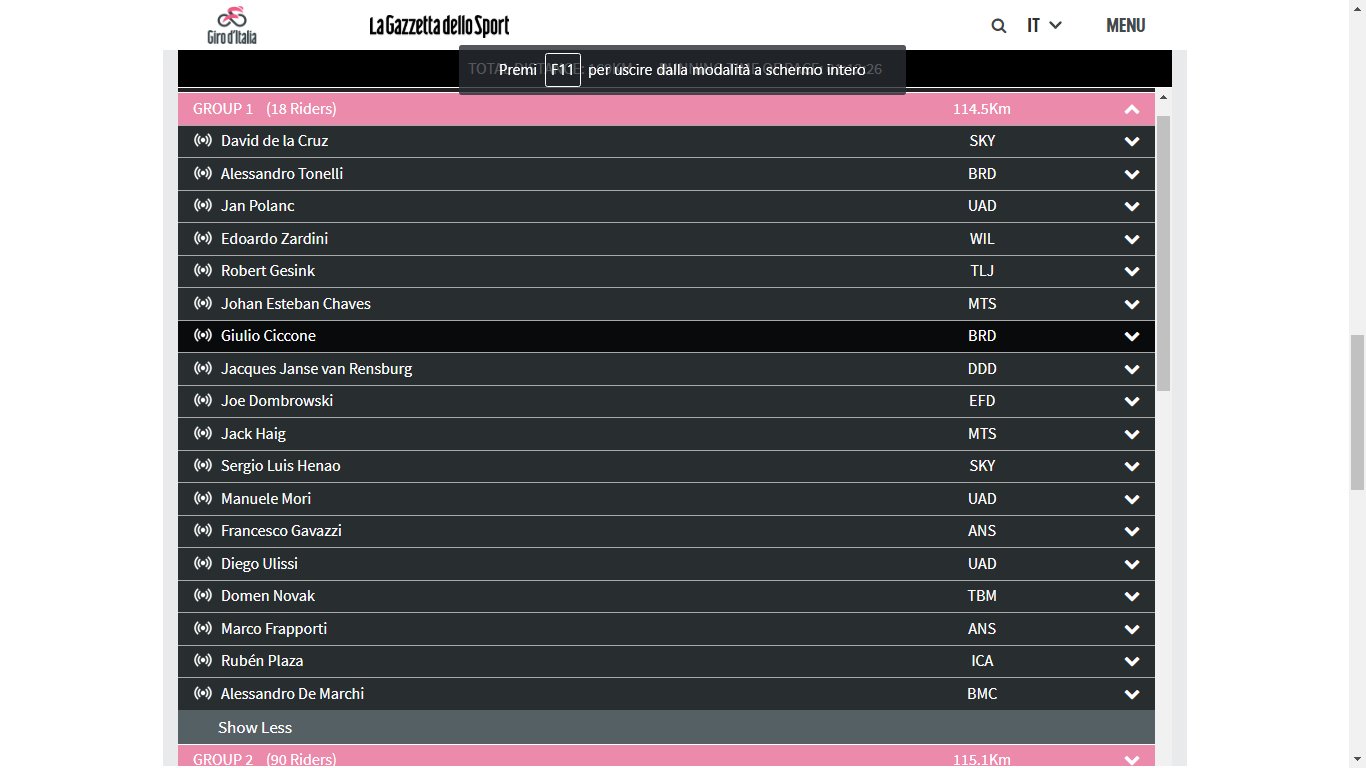
Task: Click live signal icon beside Johan Esteban Chaves
Action: click(x=203, y=303)
